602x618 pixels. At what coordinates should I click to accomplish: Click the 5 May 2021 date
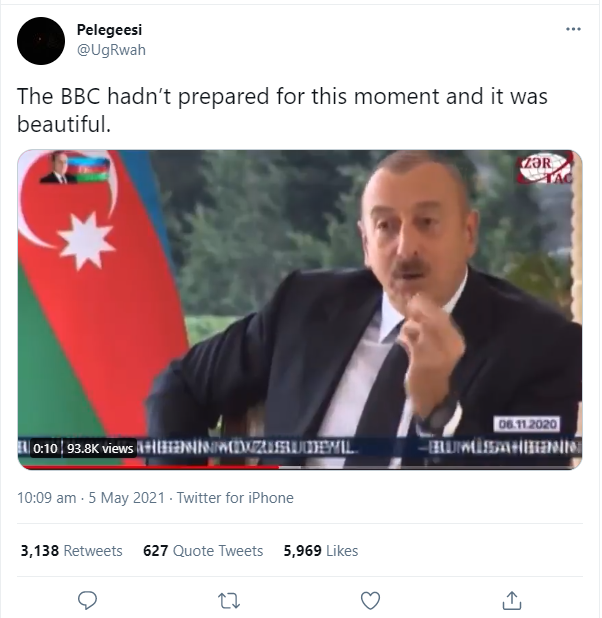[x=126, y=498]
